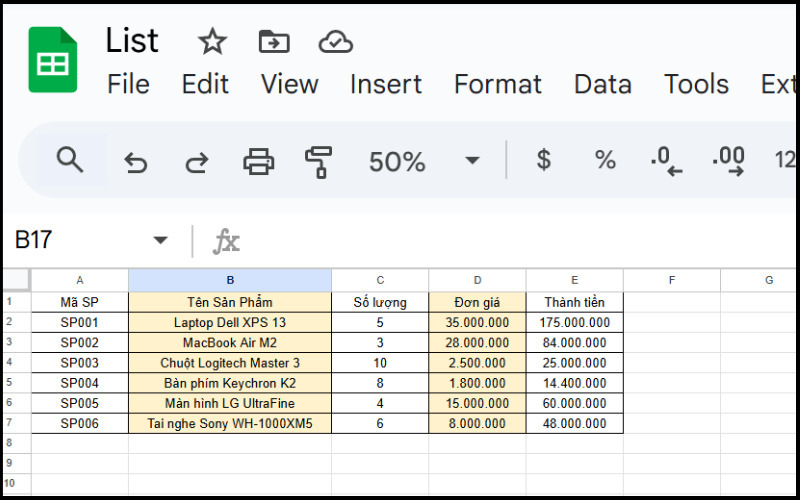
Task: Click cell containing Laptop Dell XPS 13
Action: click(x=230, y=323)
